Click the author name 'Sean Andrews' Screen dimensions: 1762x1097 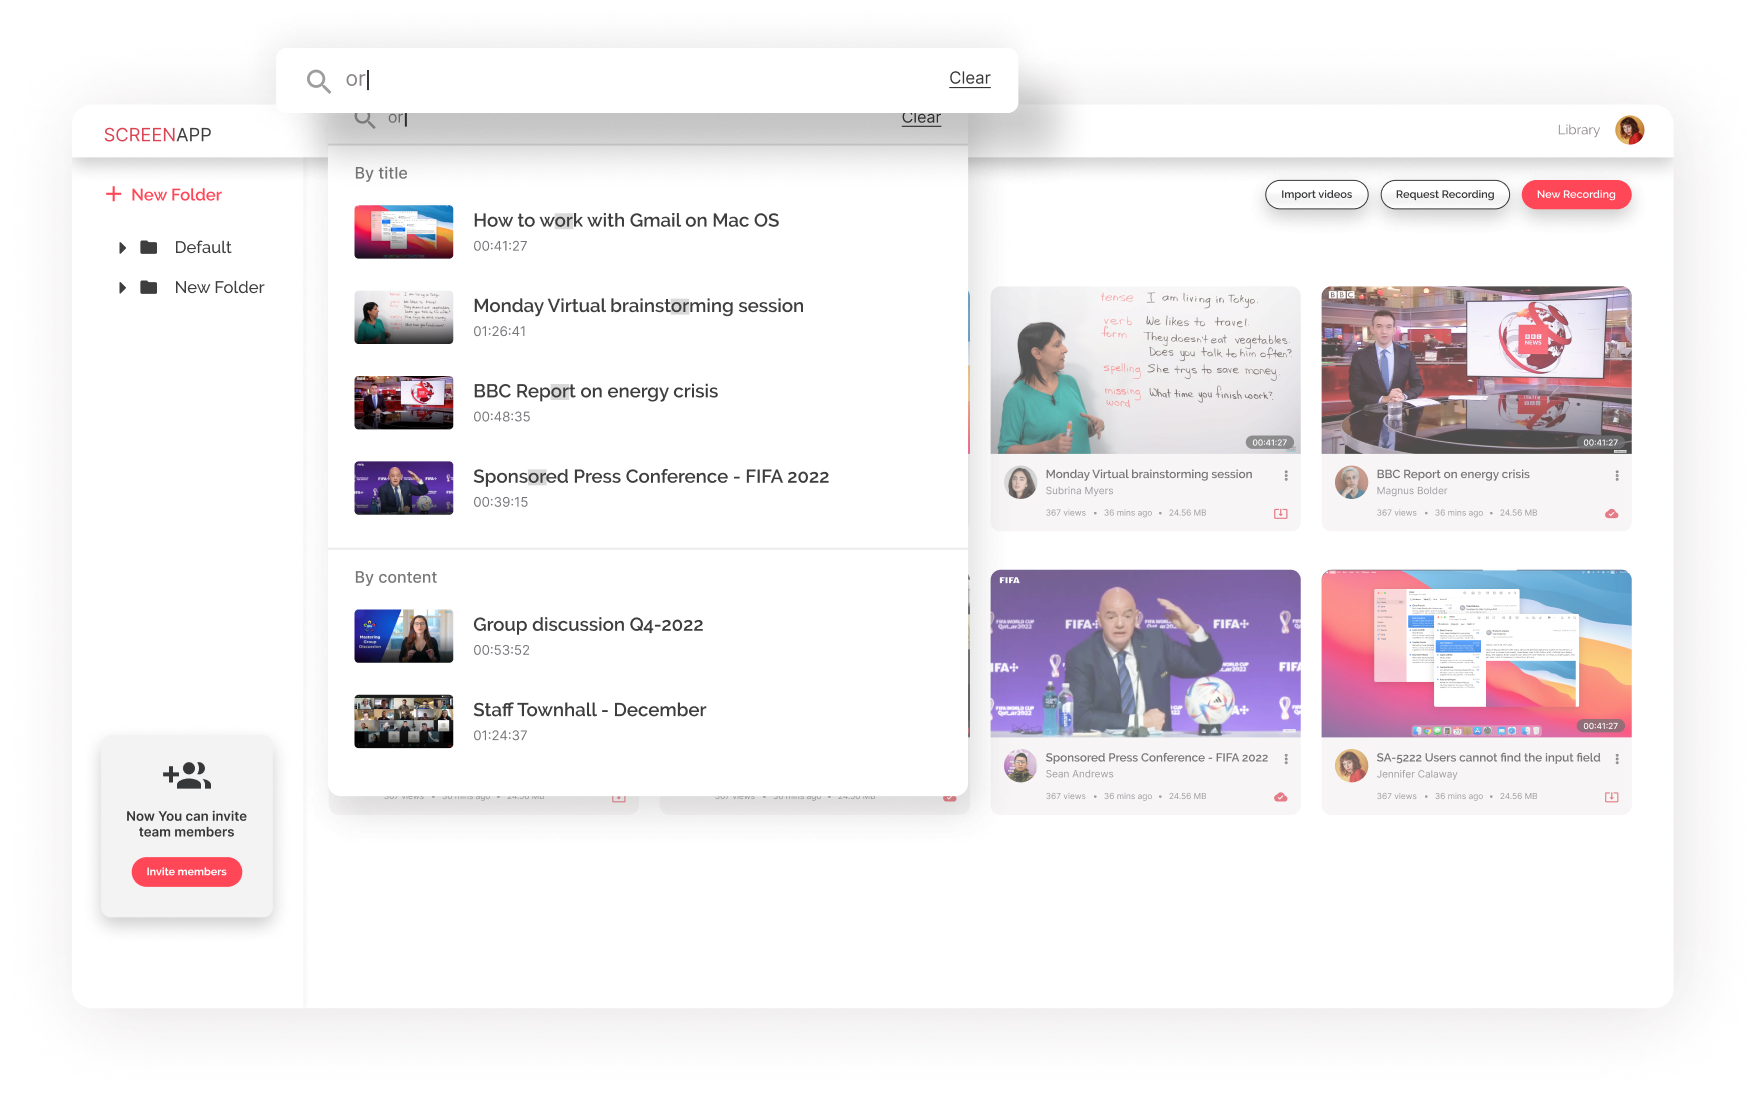pyautogui.click(x=1079, y=774)
